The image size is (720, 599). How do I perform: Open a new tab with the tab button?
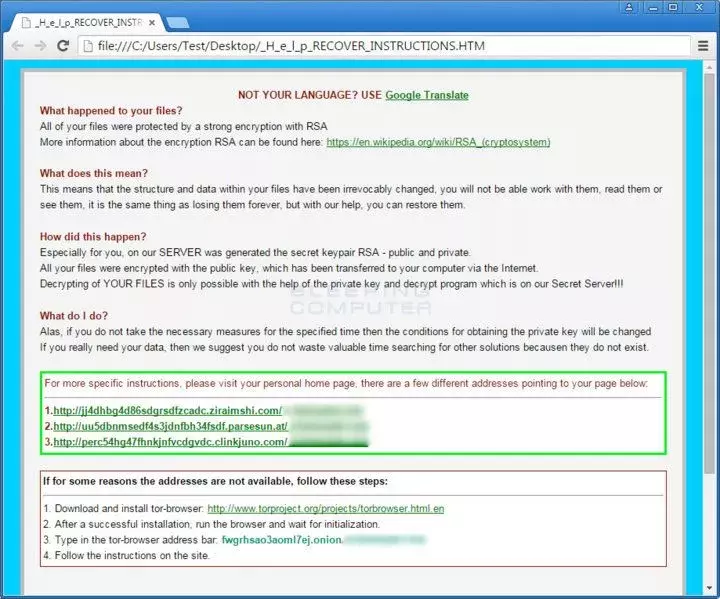point(177,23)
